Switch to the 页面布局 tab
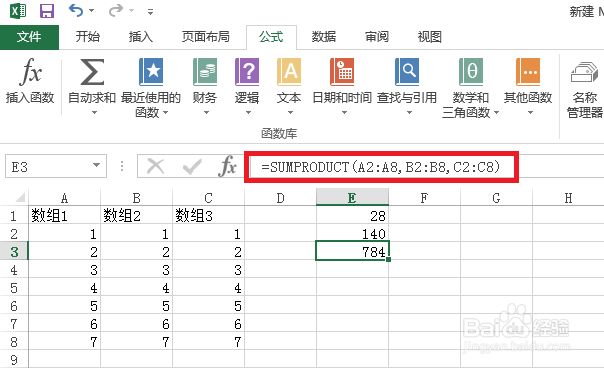604x368 pixels. point(206,37)
